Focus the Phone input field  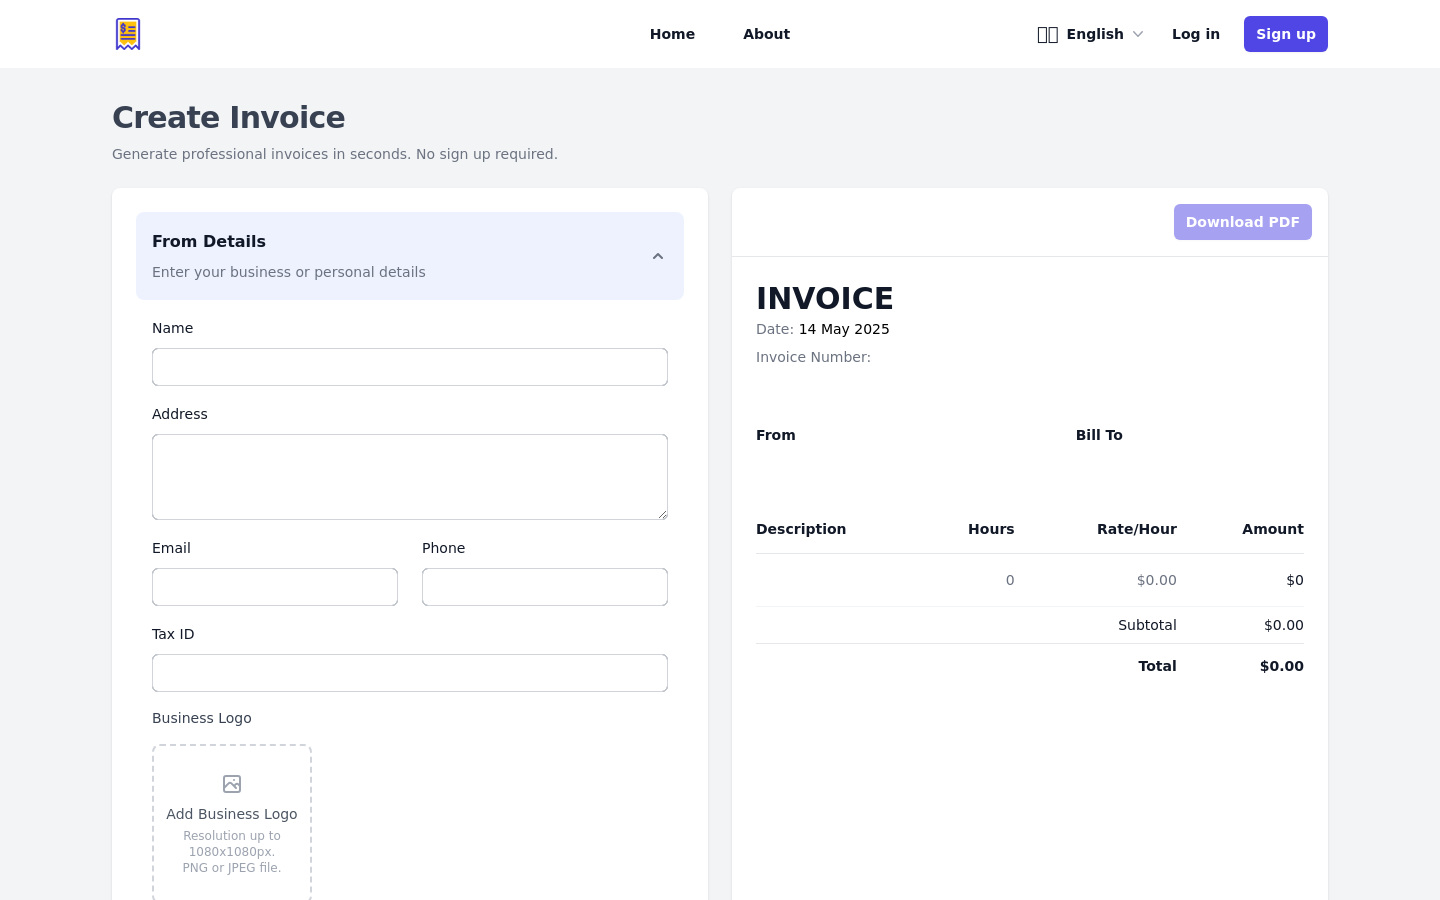coord(545,587)
